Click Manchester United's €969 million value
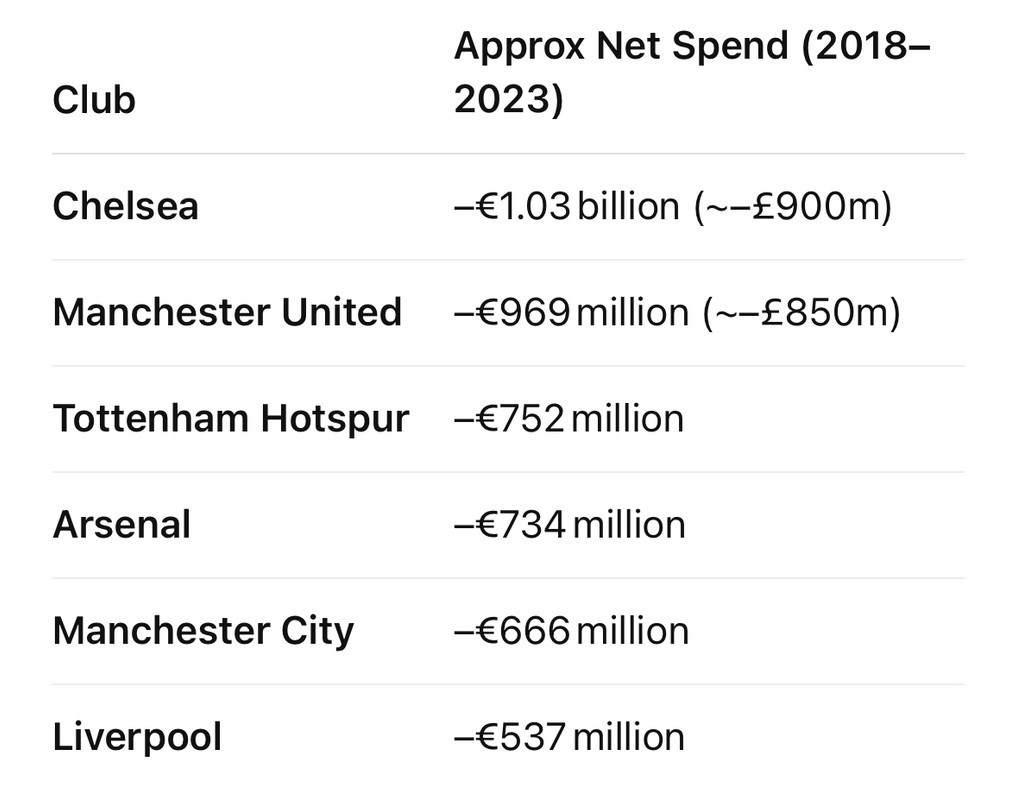Viewport: 1017px width, 800px height. tap(571, 312)
